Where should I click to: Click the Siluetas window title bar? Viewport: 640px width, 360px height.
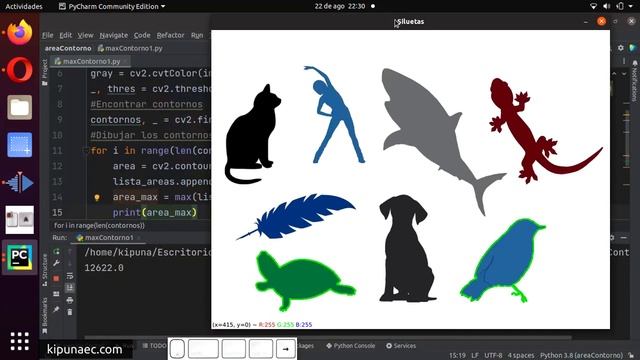click(x=410, y=22)
